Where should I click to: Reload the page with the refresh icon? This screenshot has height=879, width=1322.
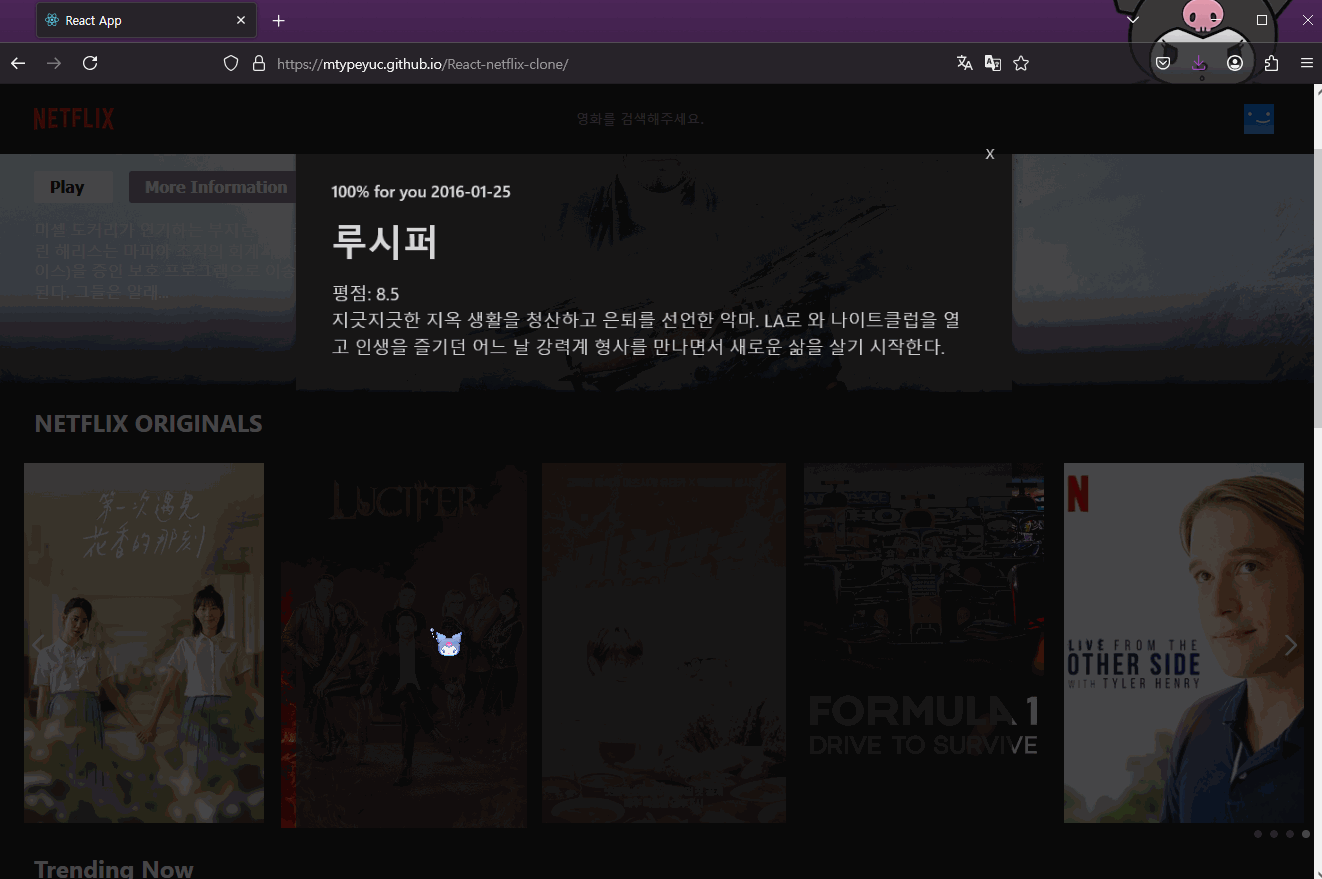[90, 63]
